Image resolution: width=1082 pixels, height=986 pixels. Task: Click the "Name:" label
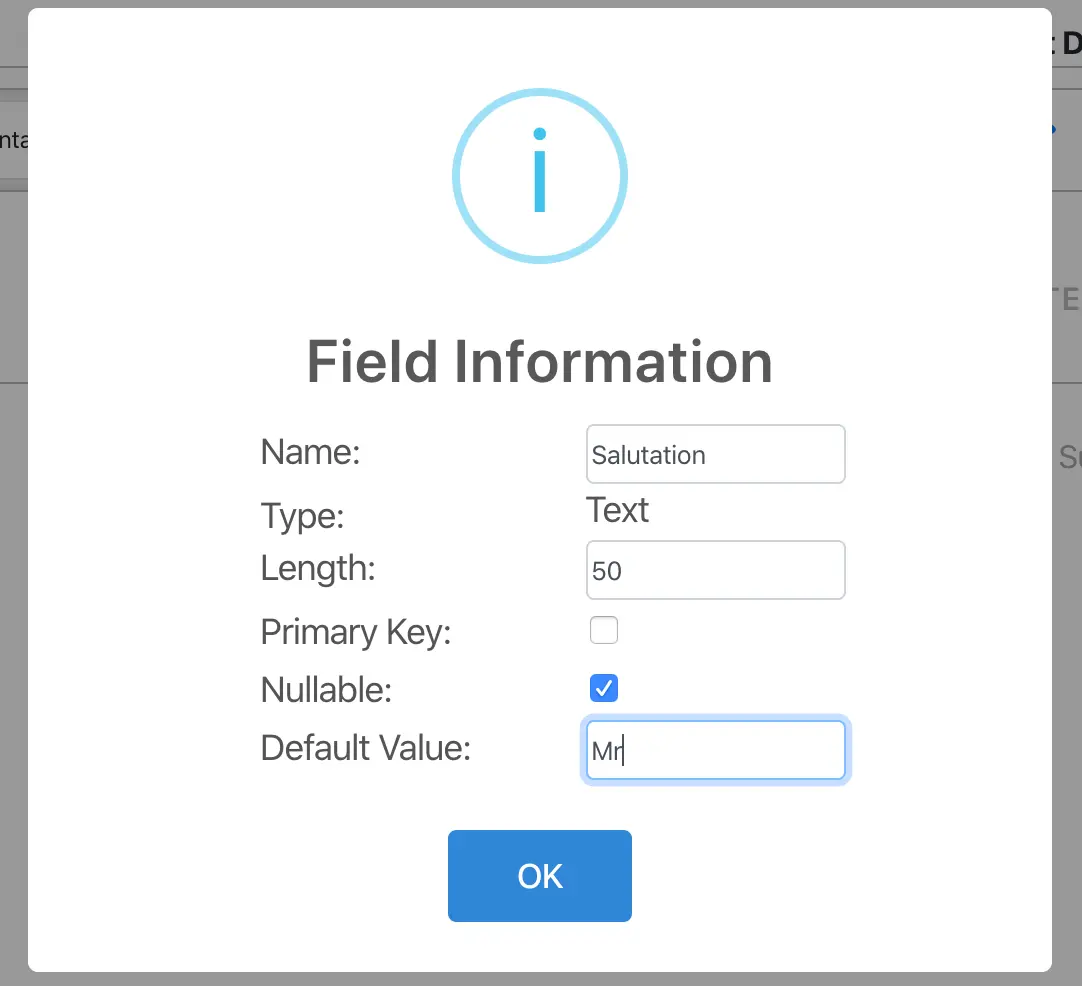(310, 453)
